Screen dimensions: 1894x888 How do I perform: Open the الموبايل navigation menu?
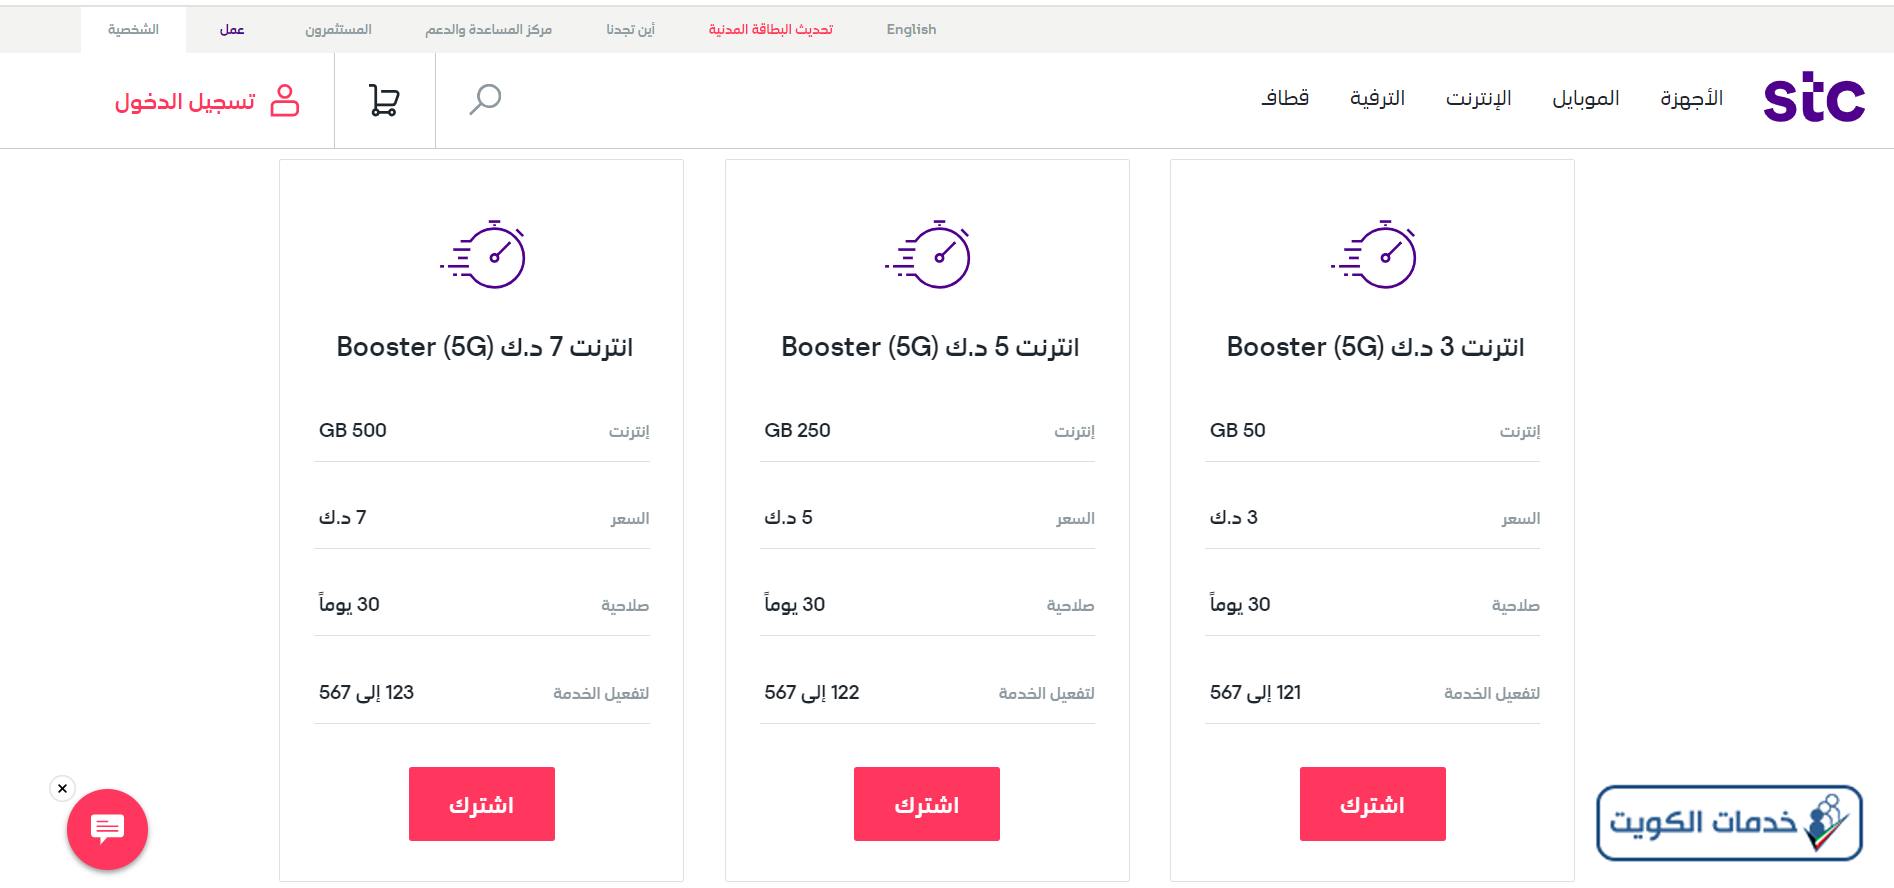coord(1586,98)
